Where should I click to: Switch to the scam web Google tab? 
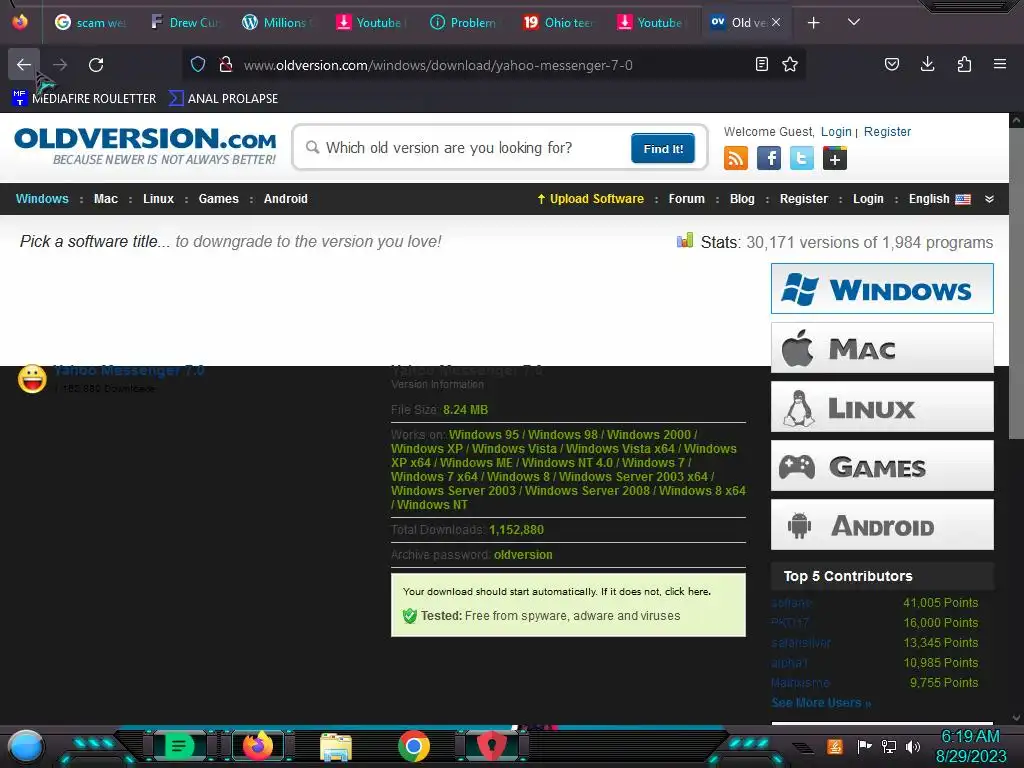coord(90,23)
